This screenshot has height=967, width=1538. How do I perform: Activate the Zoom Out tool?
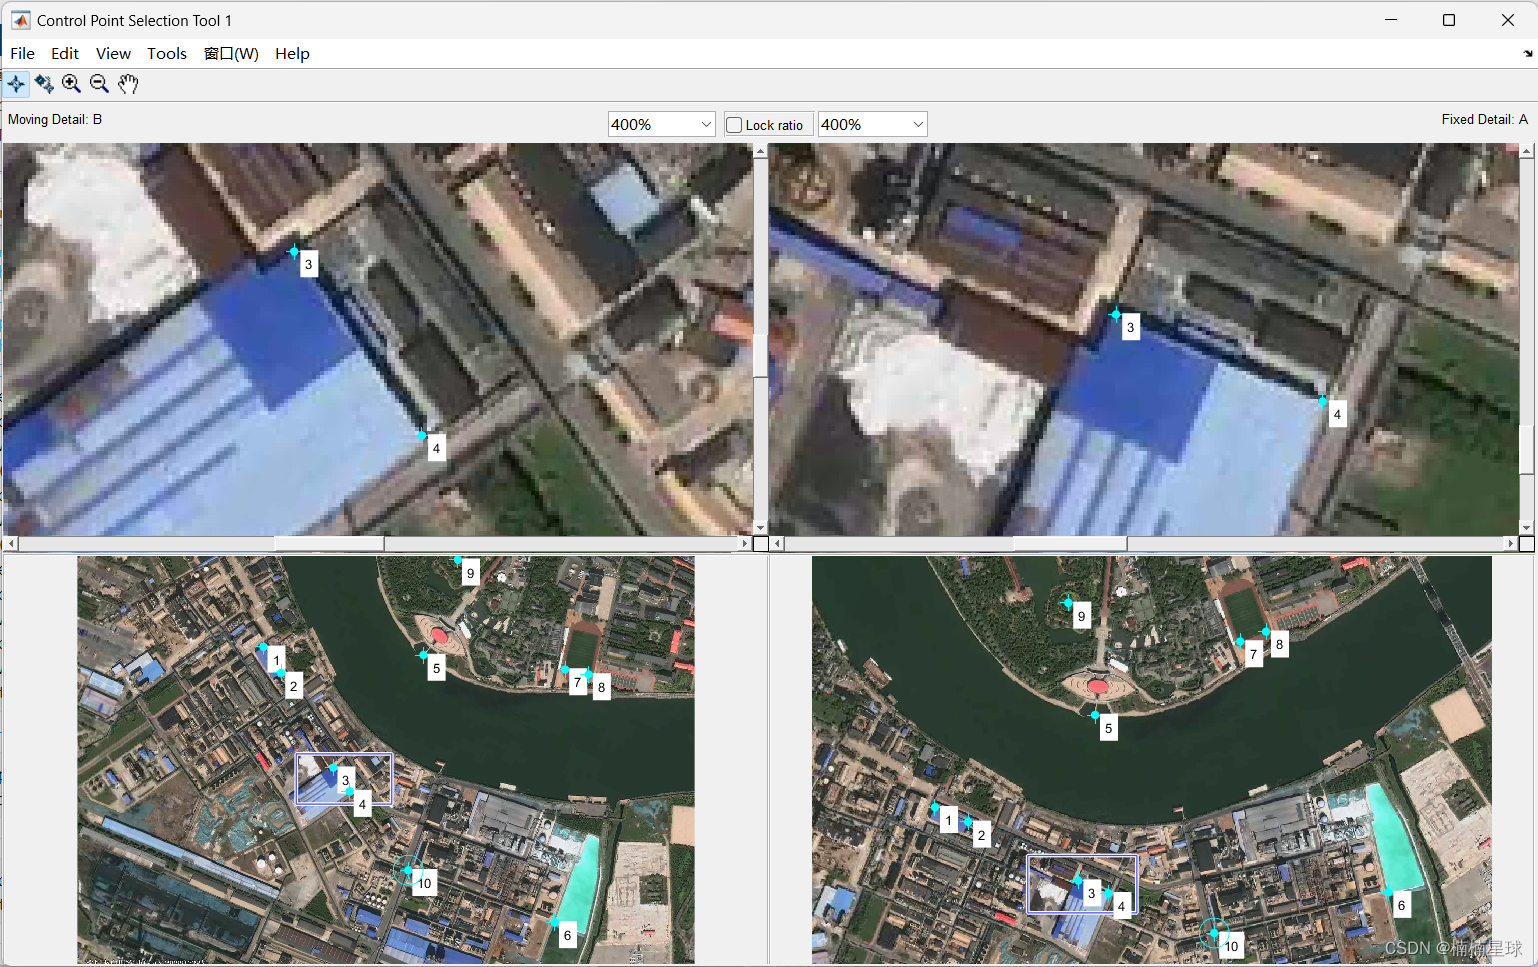(99, 84)
